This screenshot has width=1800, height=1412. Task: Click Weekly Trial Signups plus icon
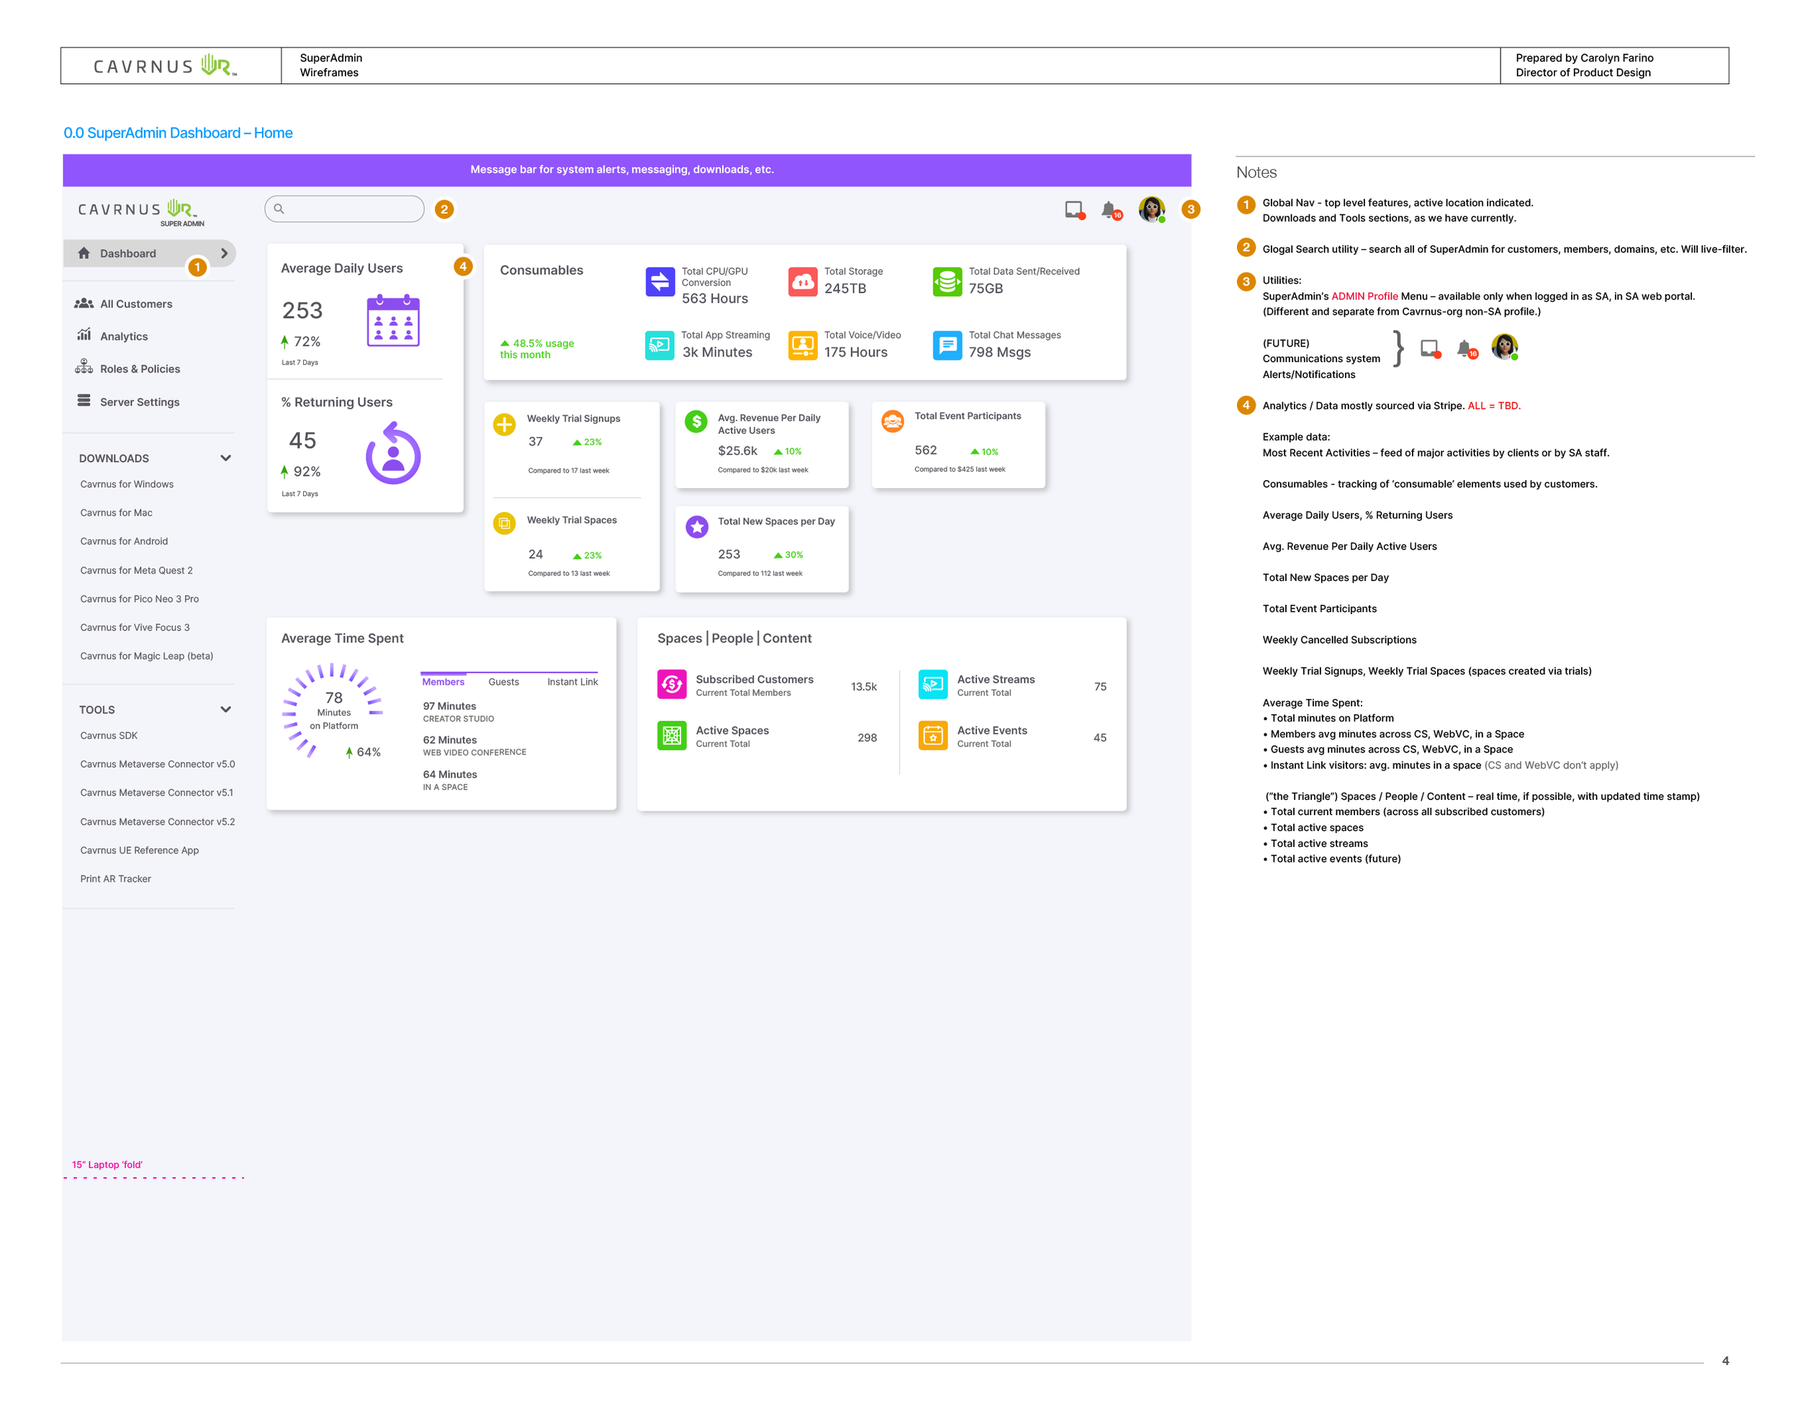pos(505,425)
